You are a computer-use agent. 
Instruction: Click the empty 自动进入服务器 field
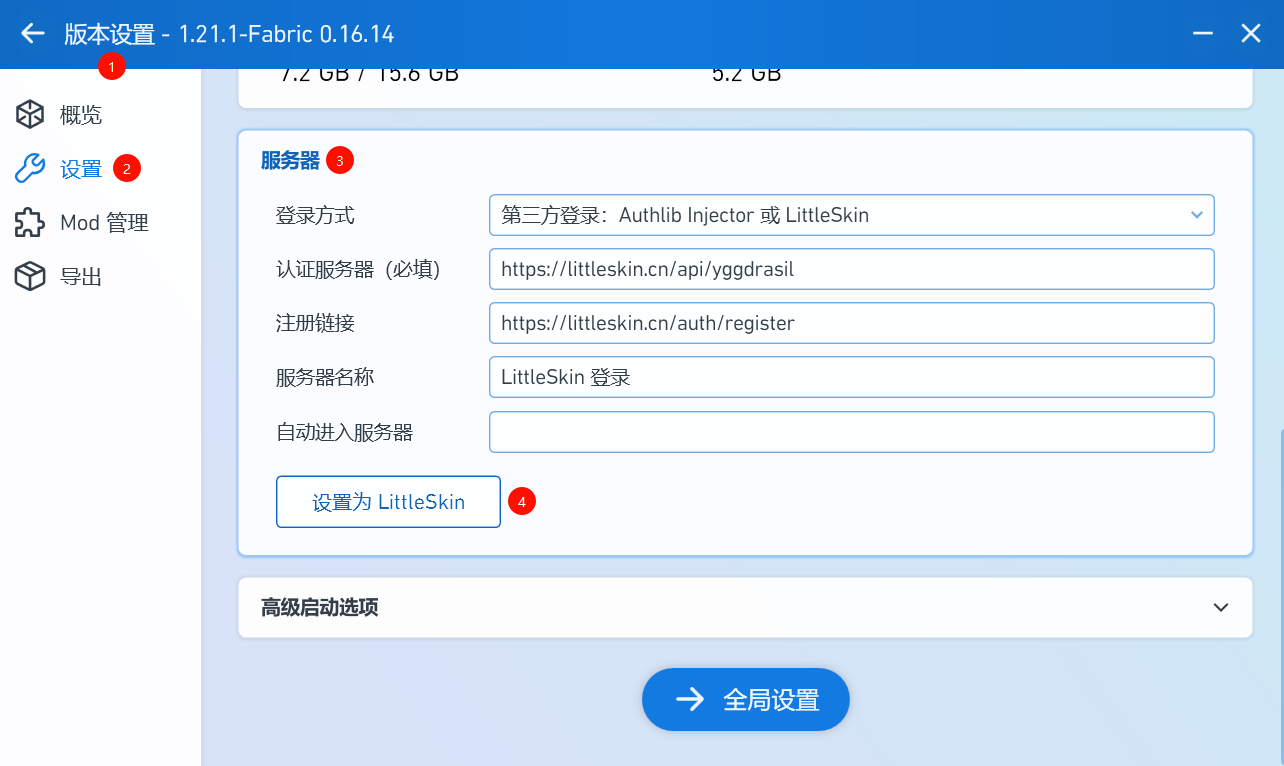[x=851, y=432]
